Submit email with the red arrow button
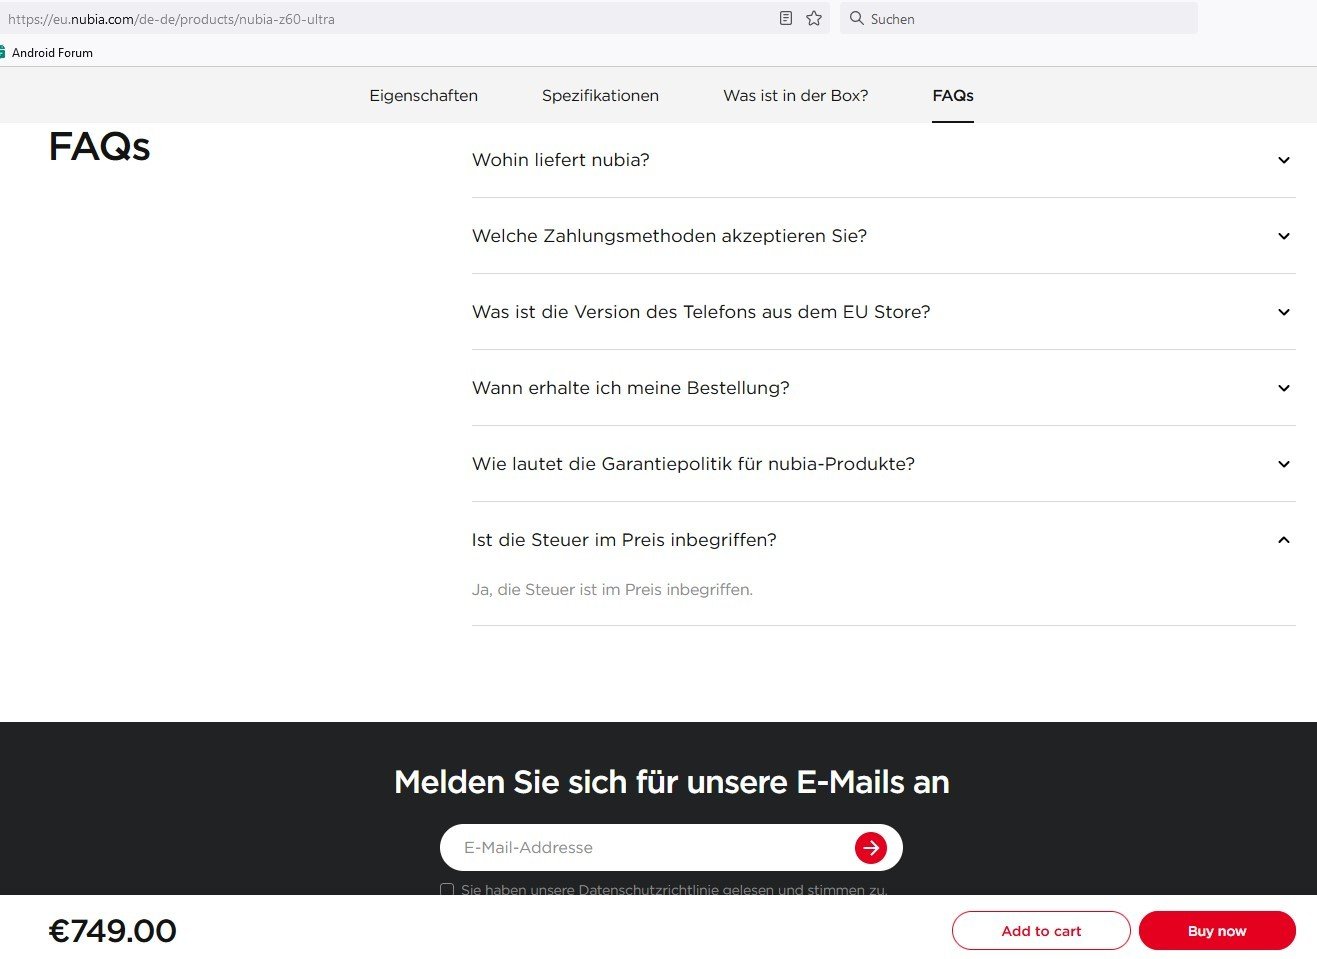This screenshot has width=1317, height=959. (870, 848)
